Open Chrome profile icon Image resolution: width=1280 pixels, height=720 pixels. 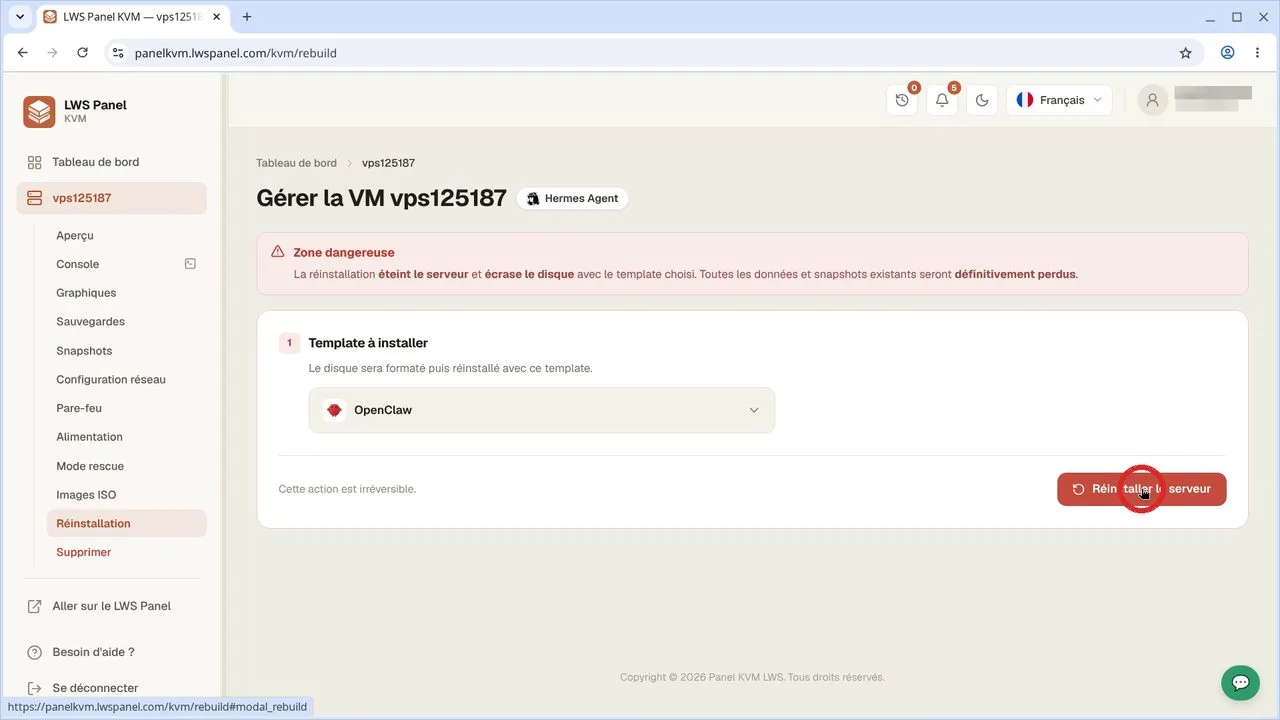(1227, 53)
